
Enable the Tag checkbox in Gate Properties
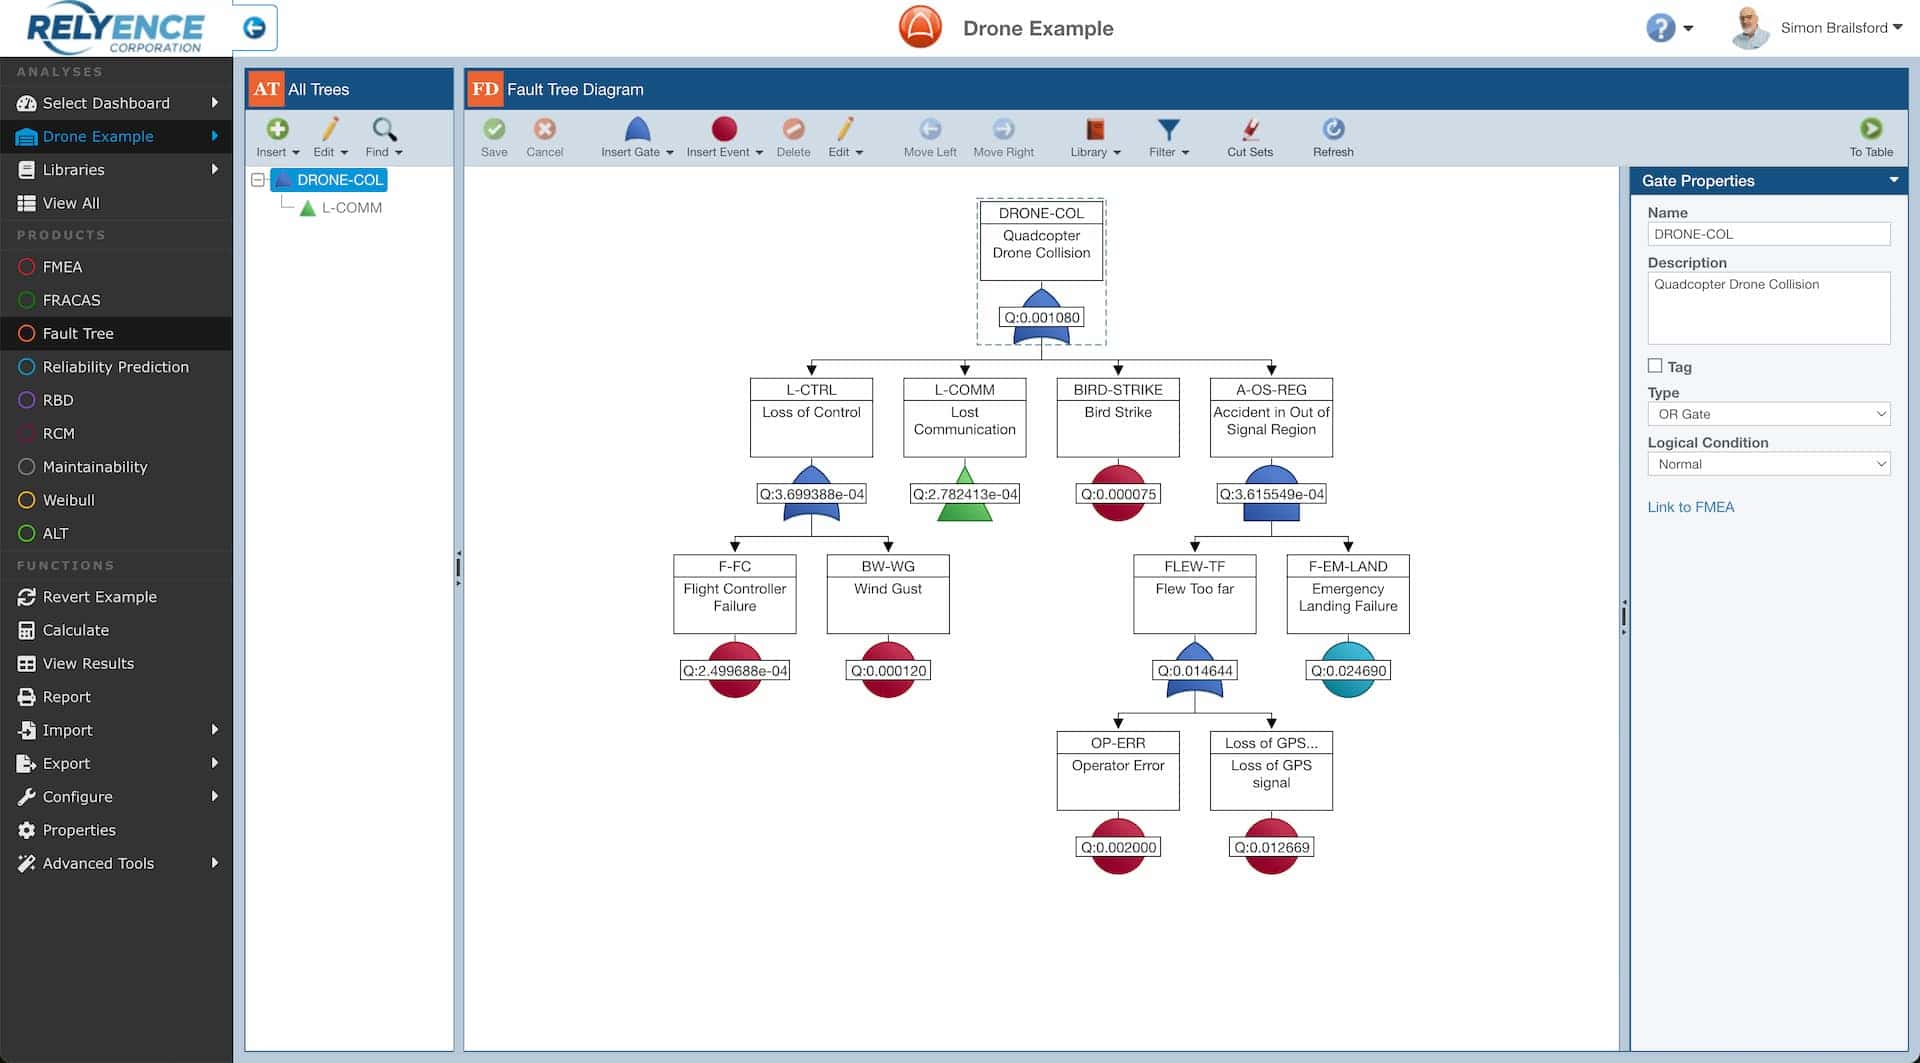1656,367
